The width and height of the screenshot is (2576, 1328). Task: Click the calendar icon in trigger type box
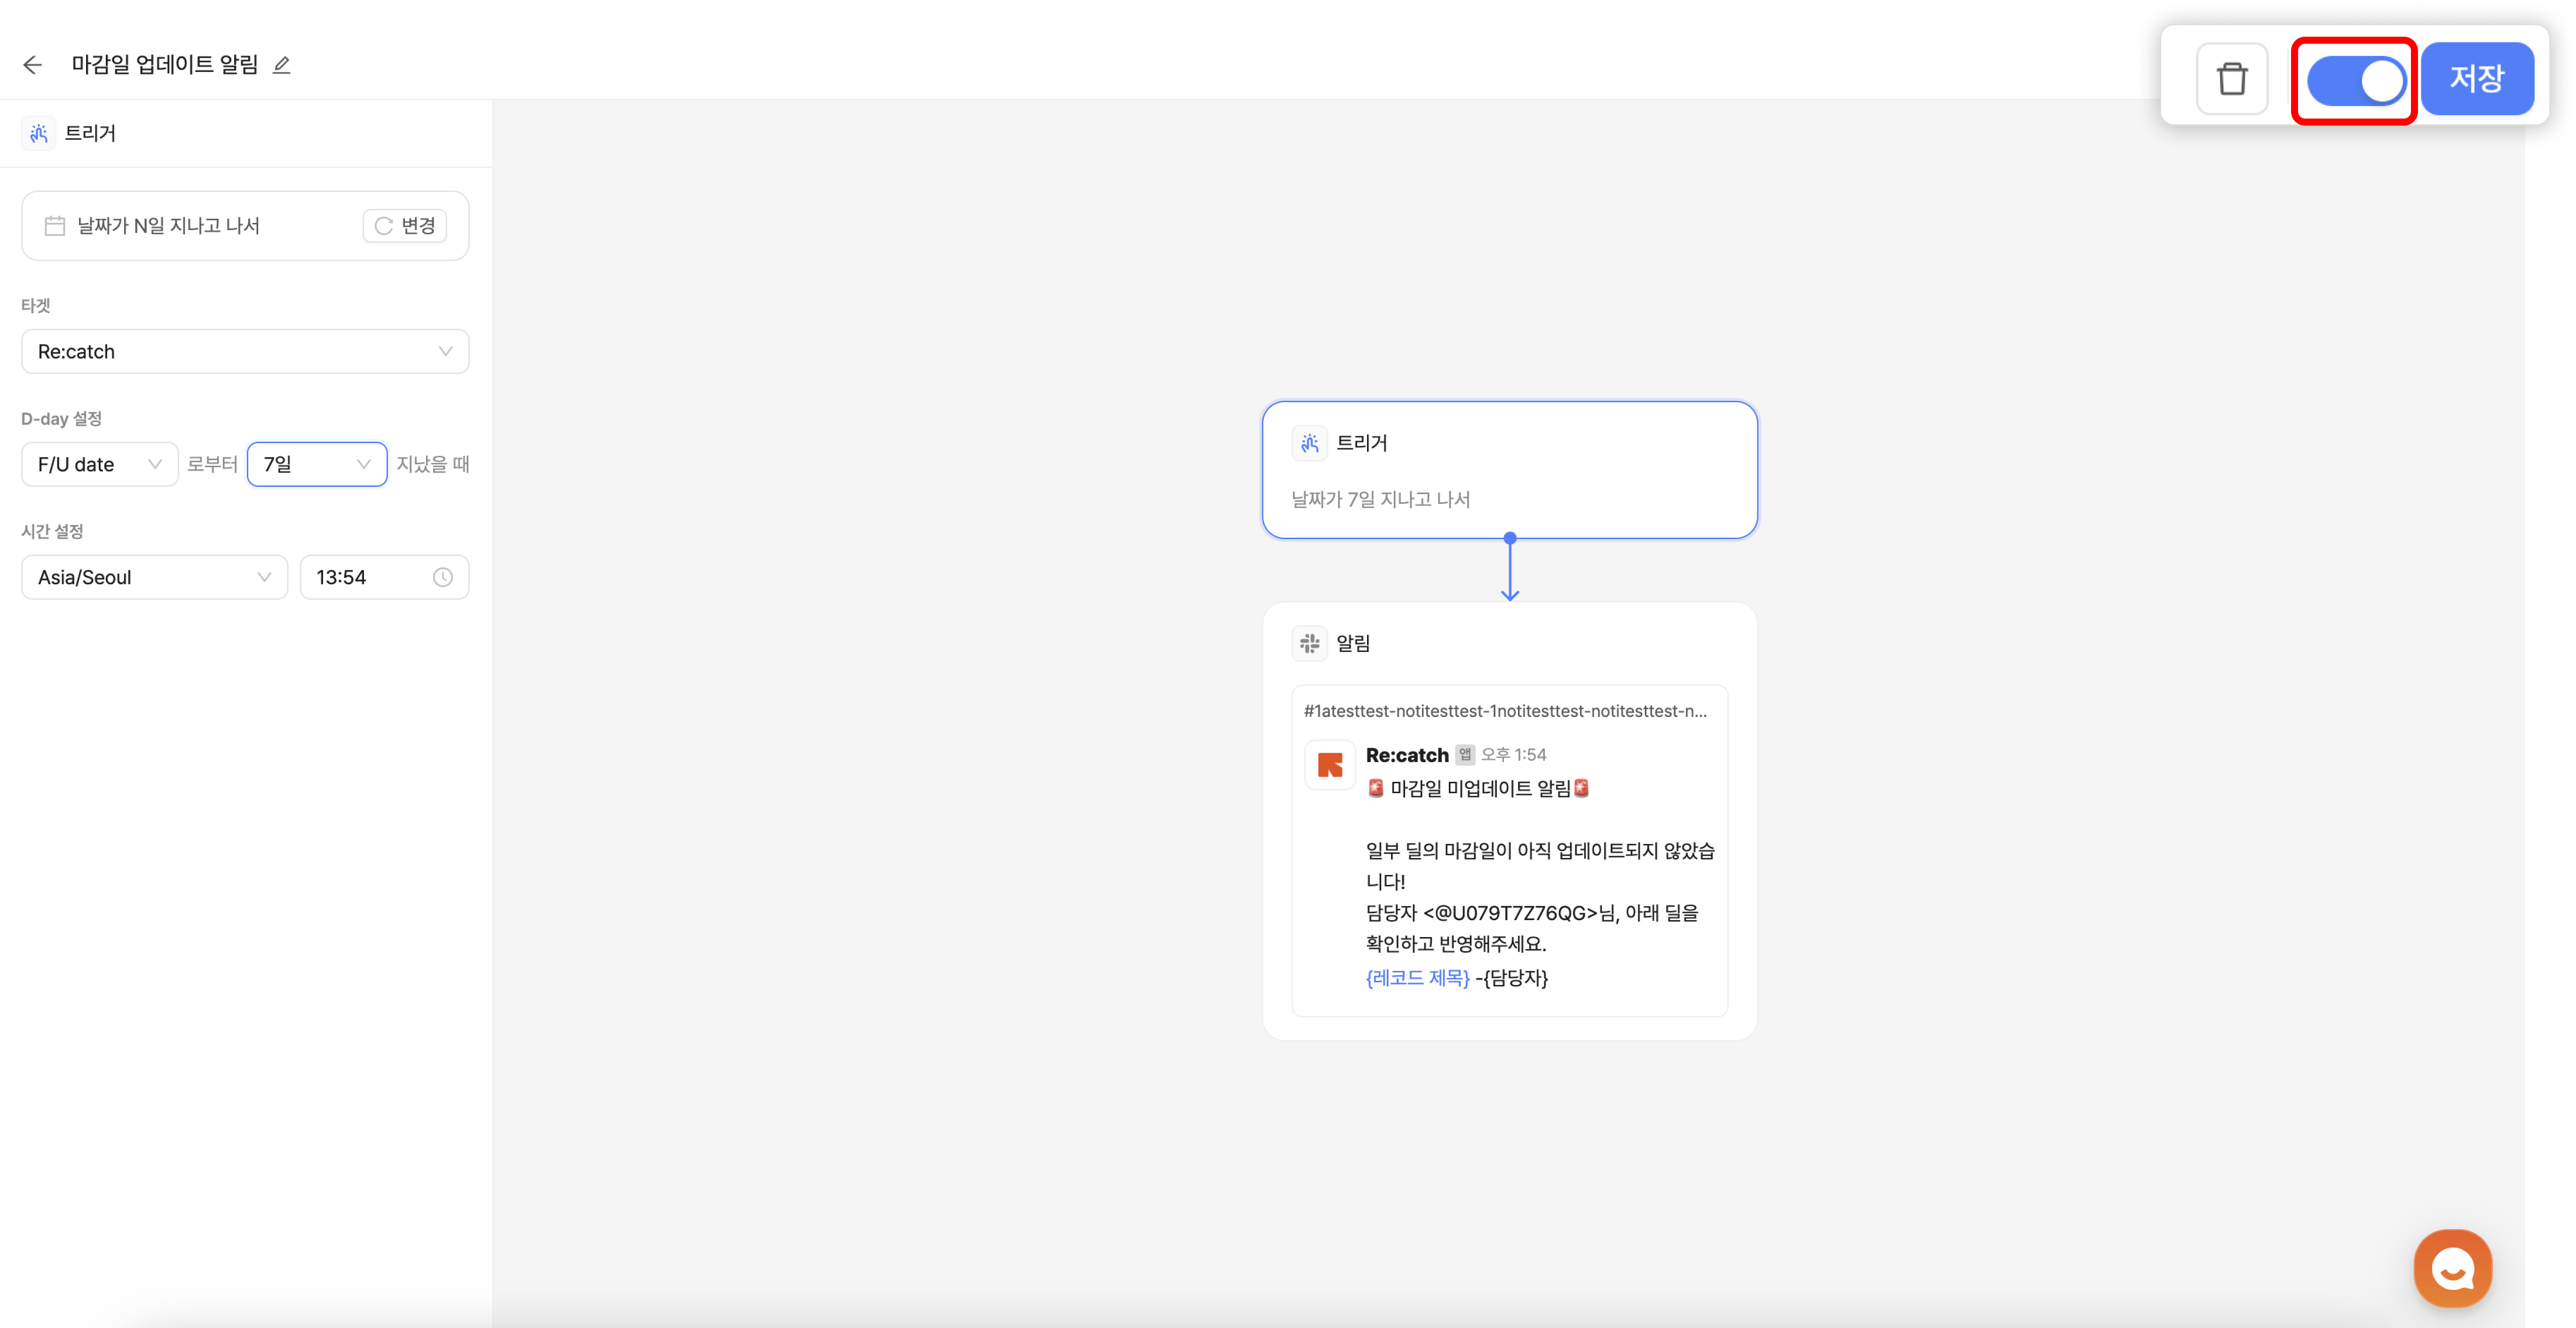55,226
